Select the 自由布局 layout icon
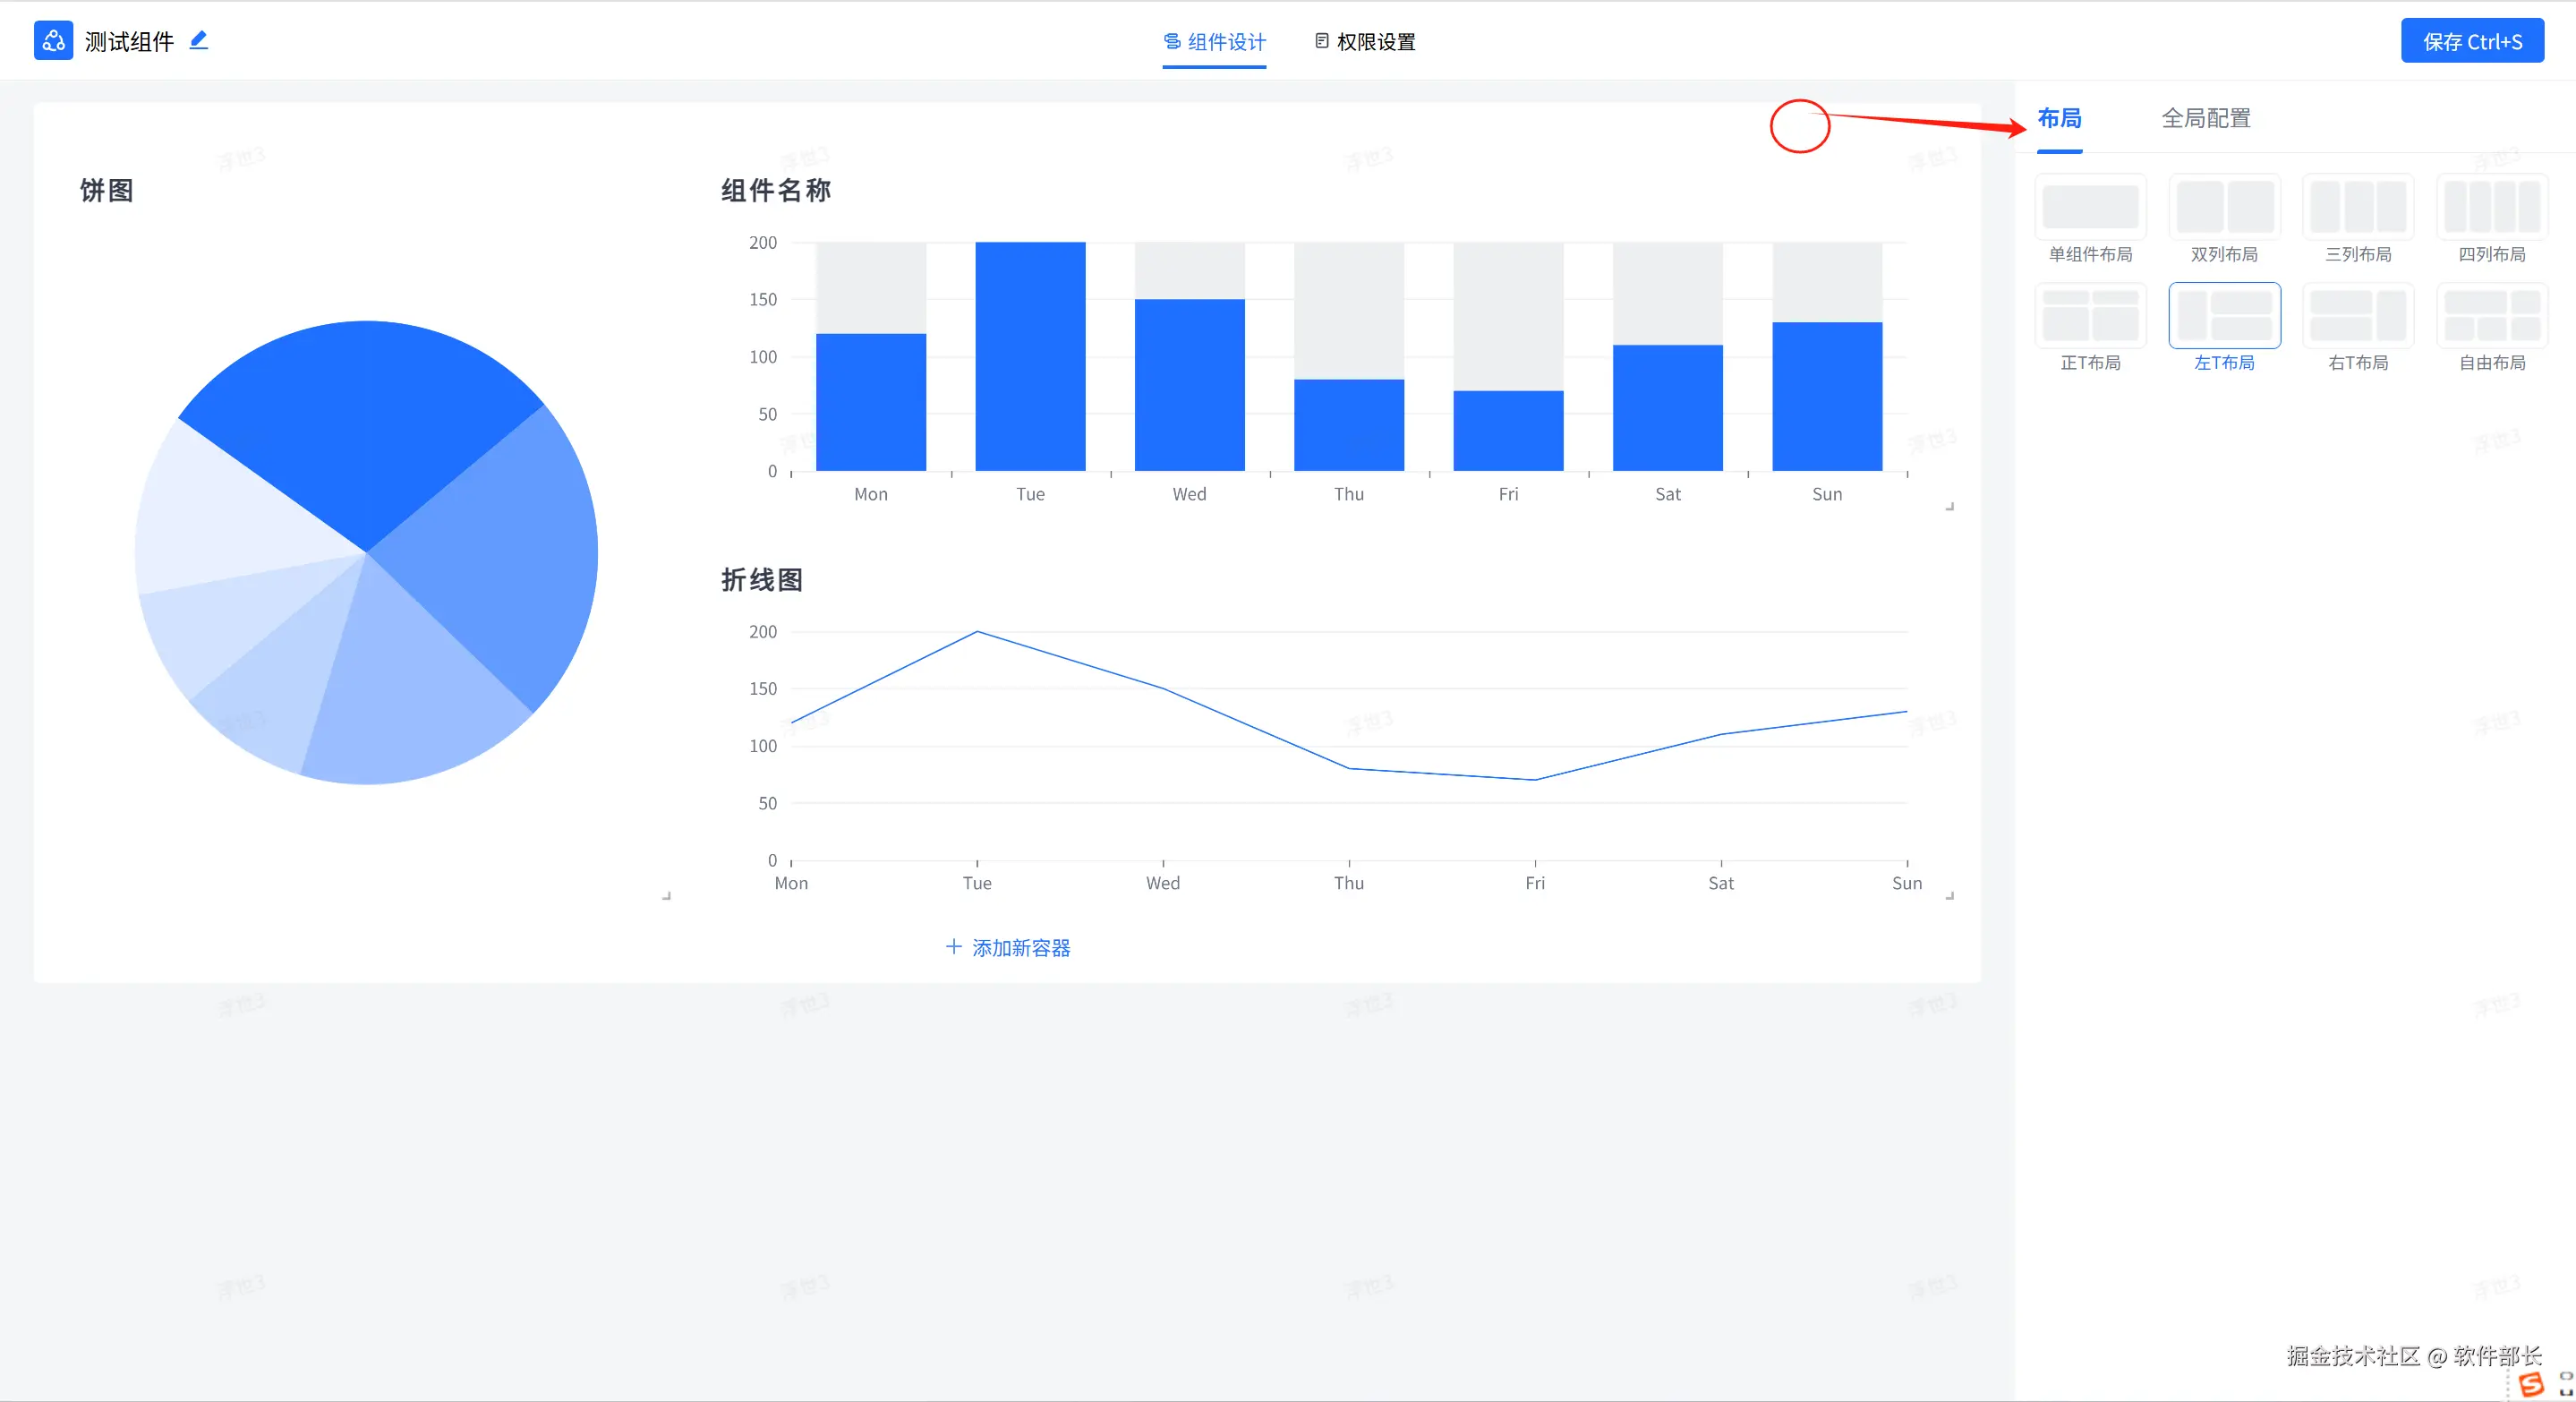The width and height of the screenshot is (2576, 1402). tap(2491, 315)
